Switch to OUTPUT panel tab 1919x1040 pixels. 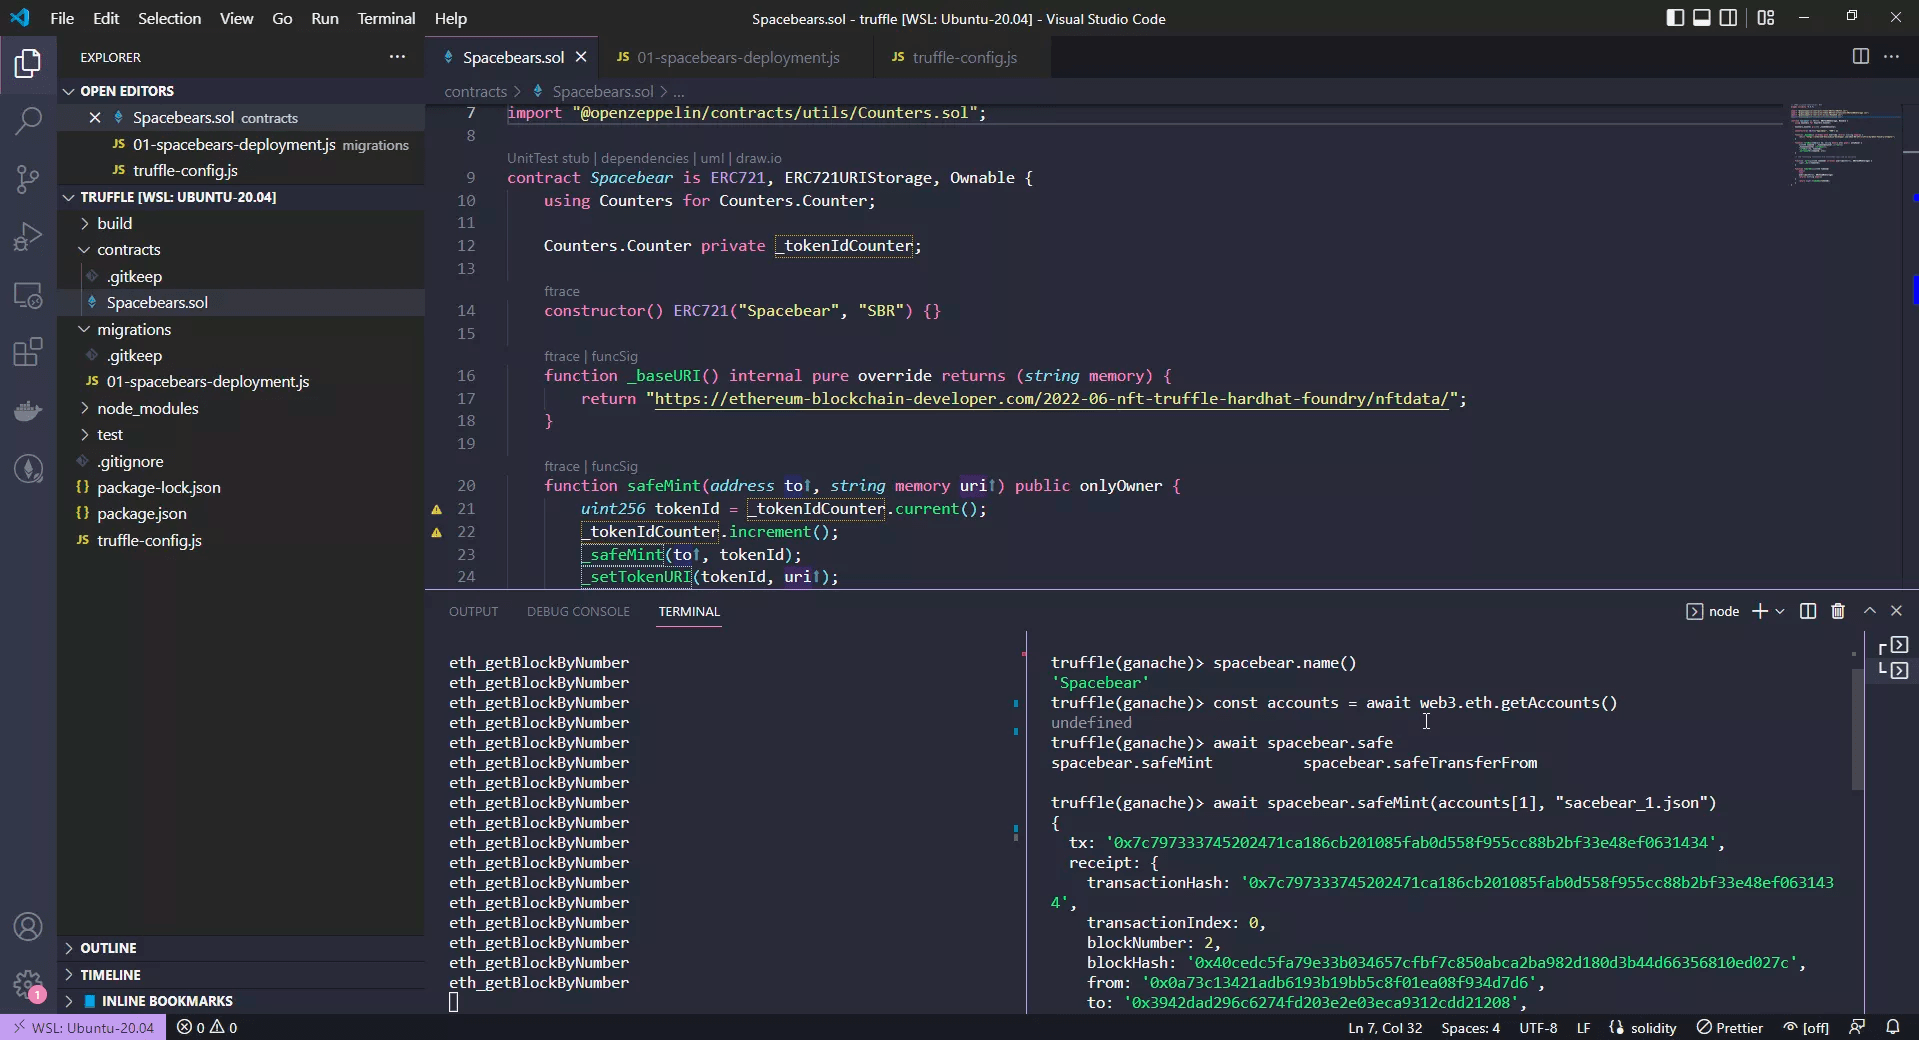tap(473, 611)
